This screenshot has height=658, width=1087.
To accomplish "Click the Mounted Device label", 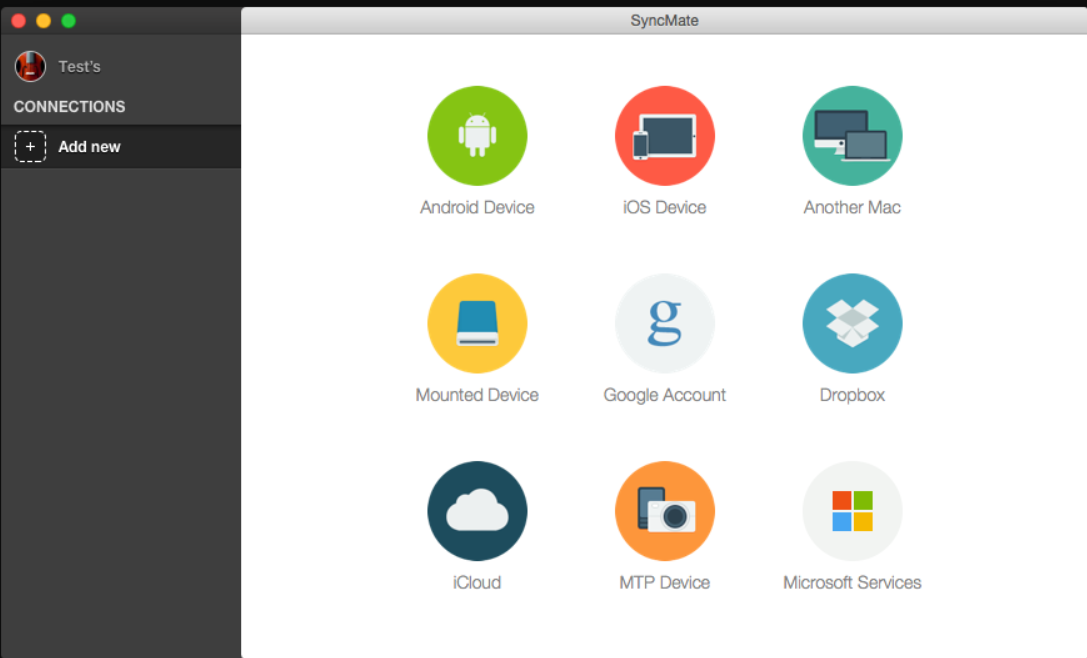I will [477, 395].
